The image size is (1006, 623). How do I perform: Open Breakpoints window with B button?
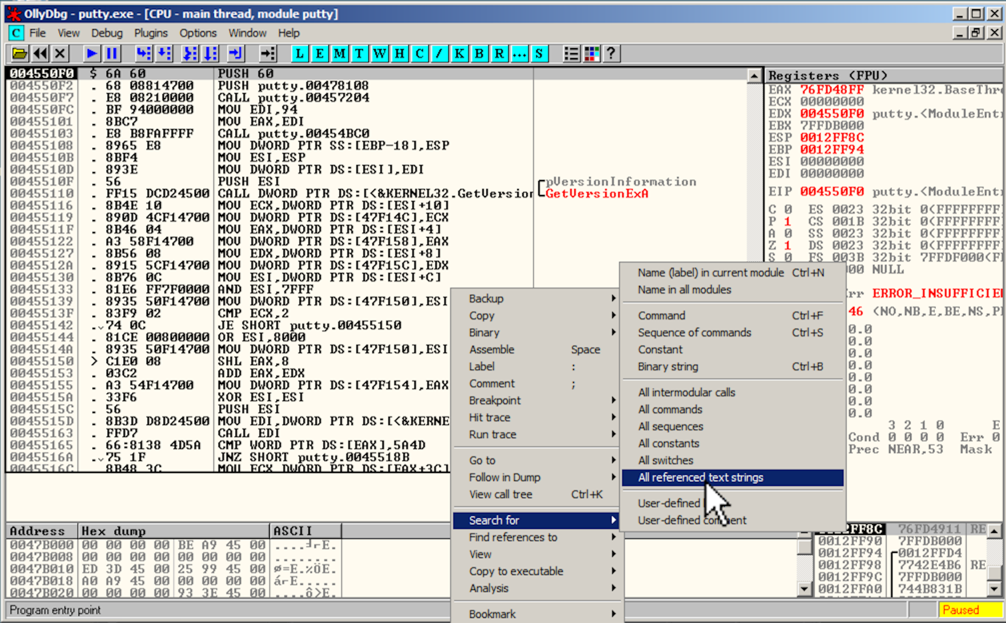pyautogui.click(x=480, y=53)
